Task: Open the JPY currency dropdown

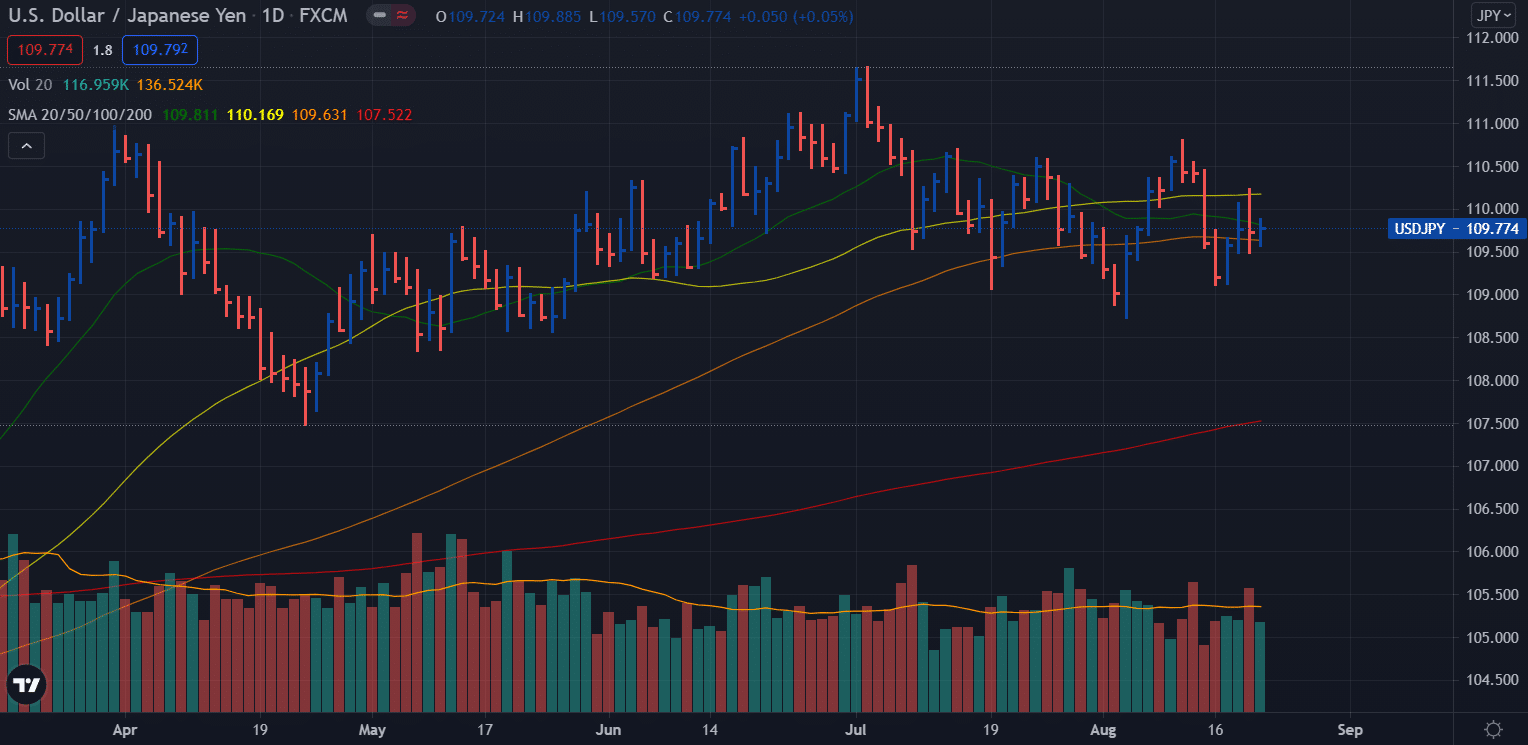Action: pos(1494,15)
